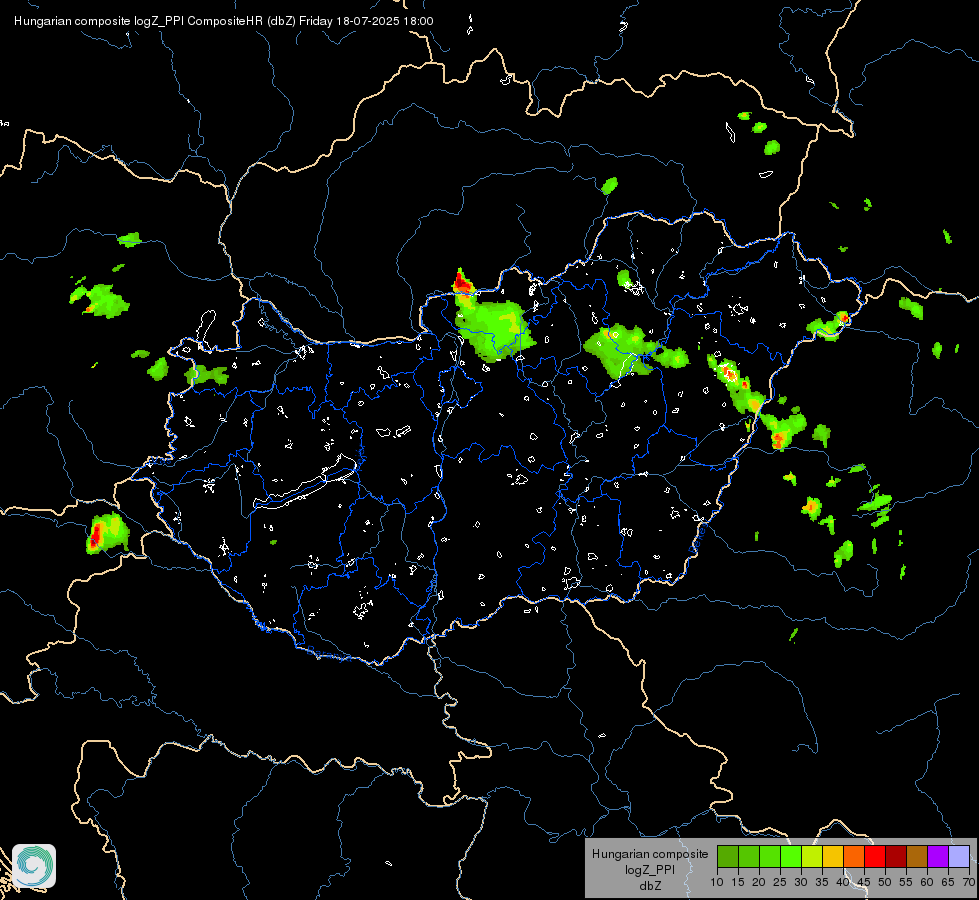Click the '65' scale value in the legend
The image size is (979, 900).
[948, 883]
